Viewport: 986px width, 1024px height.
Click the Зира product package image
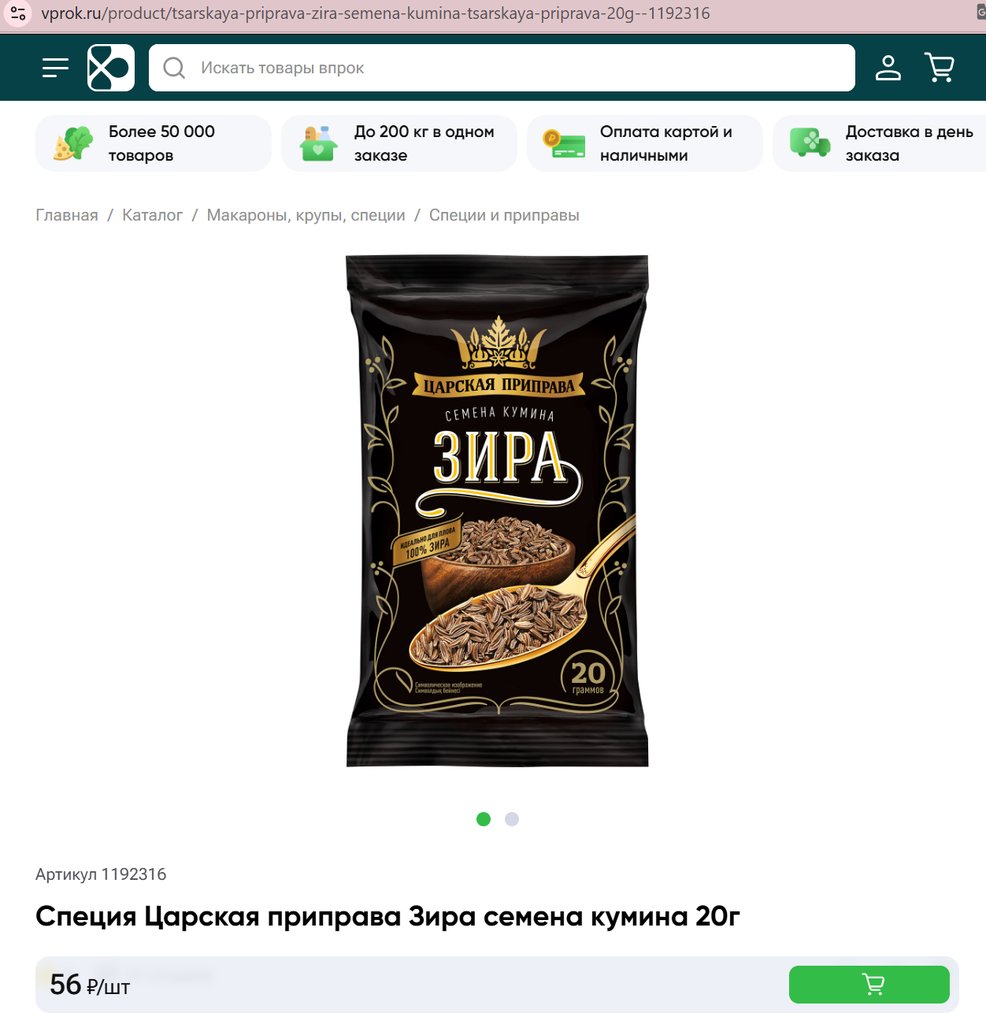[497, 511]
